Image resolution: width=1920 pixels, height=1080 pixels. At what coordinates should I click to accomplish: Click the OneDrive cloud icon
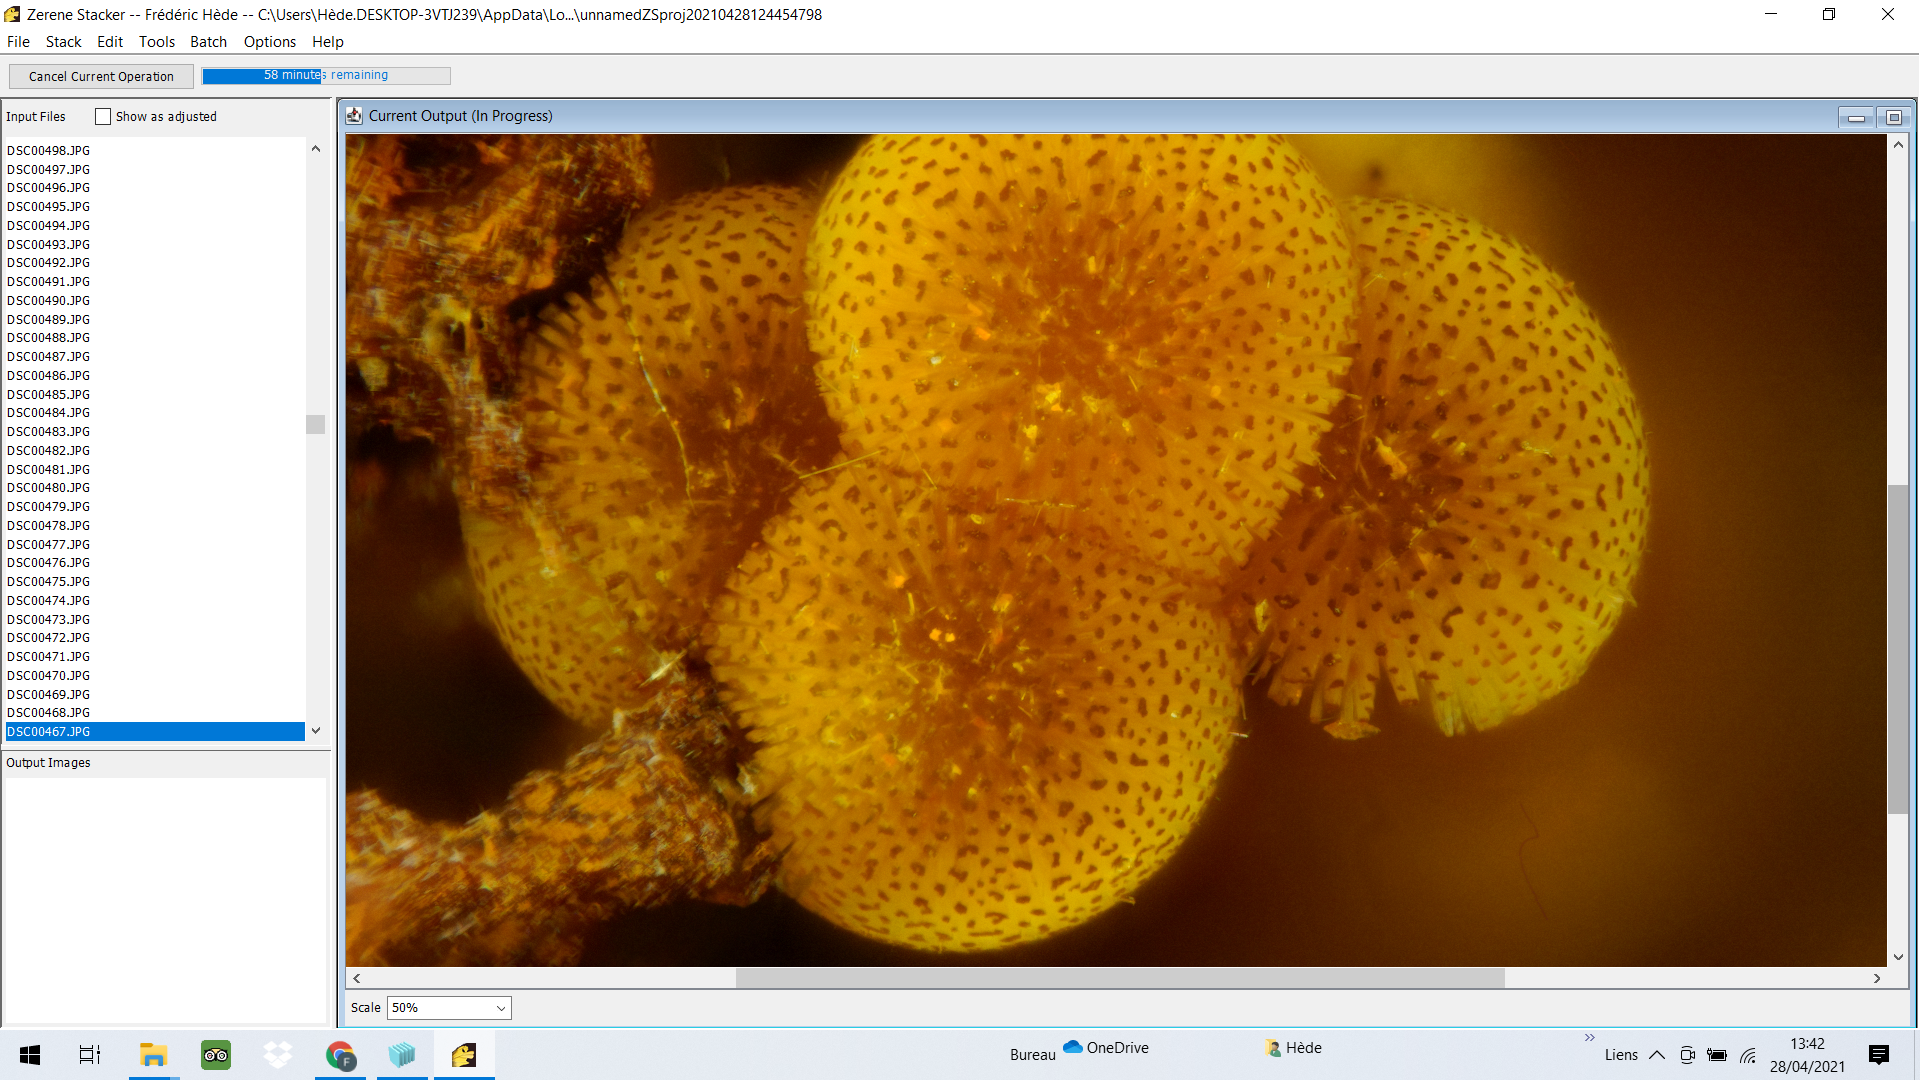pyautogui.click(x=1073, y=1046)
